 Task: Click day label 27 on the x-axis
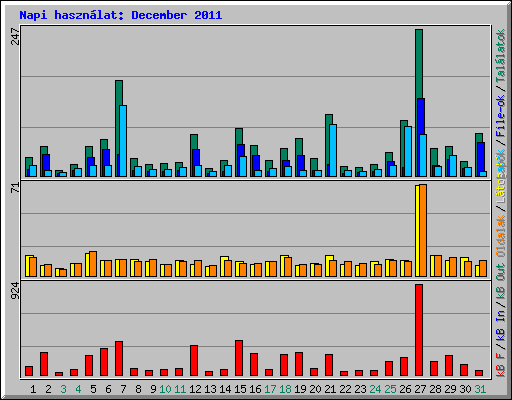point(420,389)
